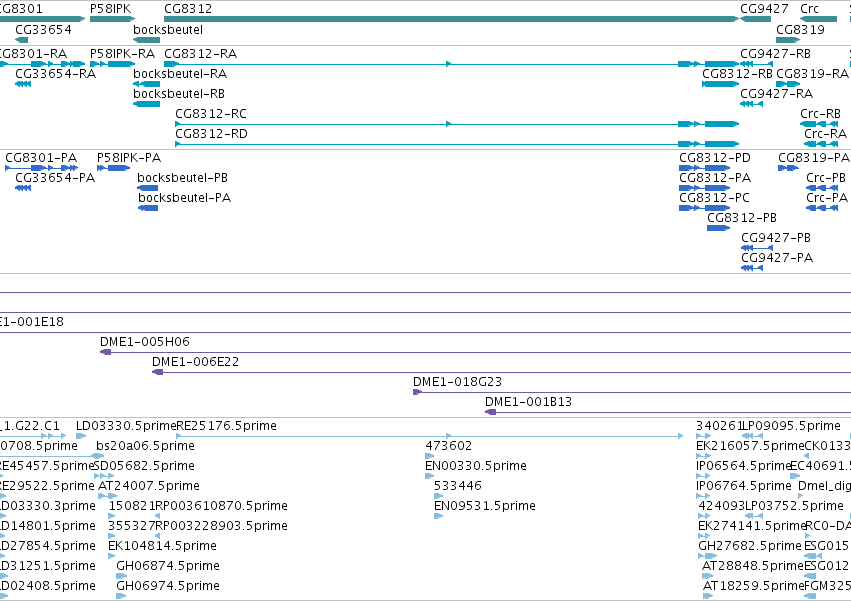Click the GH06974.5prime EST label
The height and width of the screenshot is (601, 851).
point(168,586)
